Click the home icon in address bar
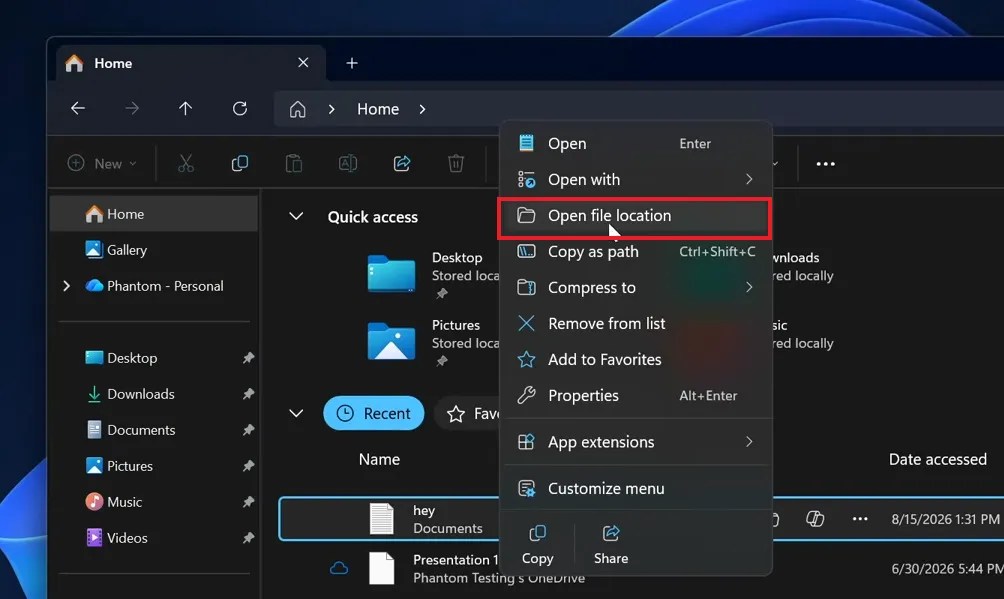1004x599 pixels. click(x=297, y=109)
